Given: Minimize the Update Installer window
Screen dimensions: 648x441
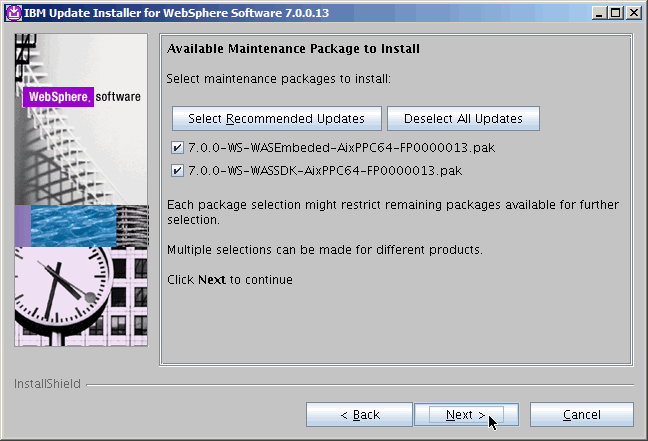Looking at the screenshot, I should pos(599,11).
